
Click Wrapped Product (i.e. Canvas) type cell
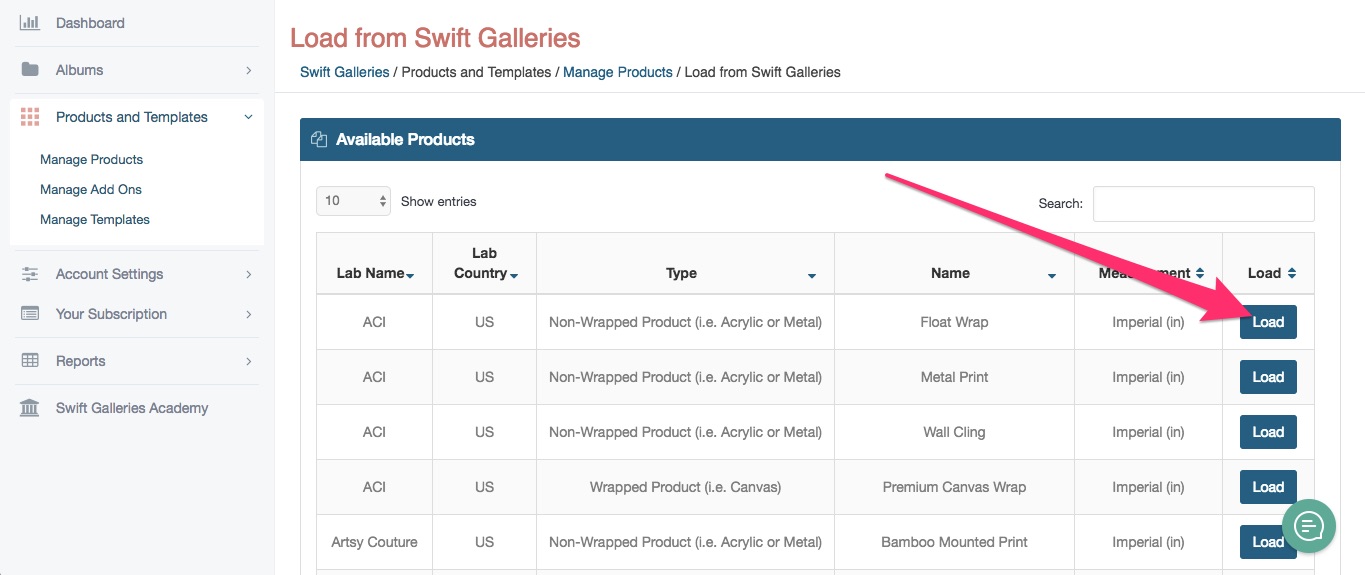tap(686, 487)
